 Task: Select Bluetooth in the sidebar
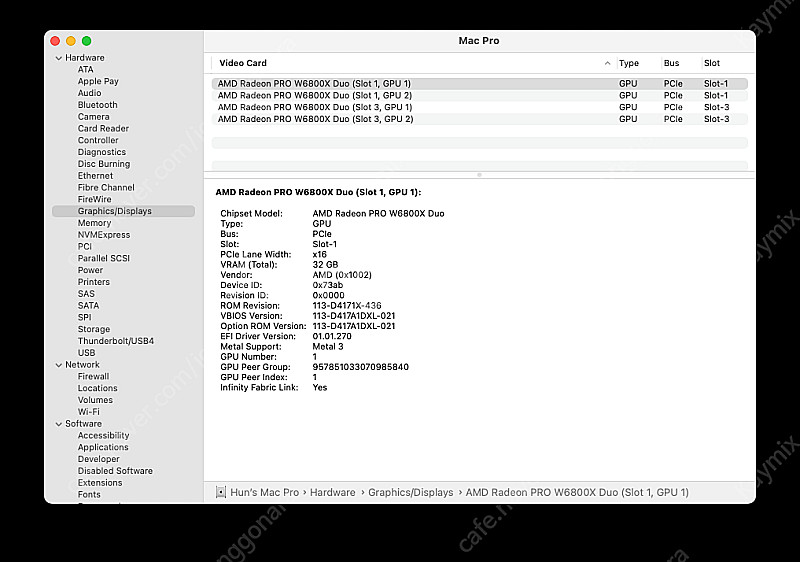click(97, 105)
